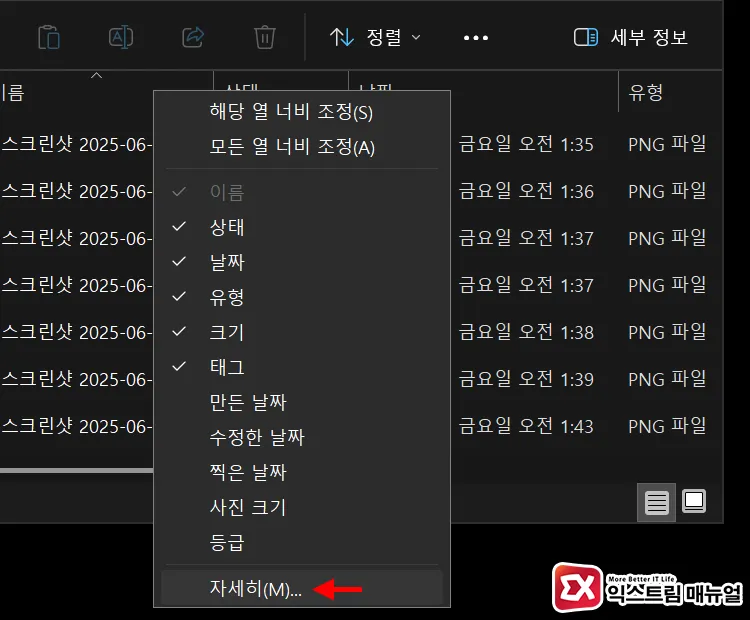Uncheck the 유형 column option
The height and width of the screenshot is (620, 750).
click(x=302, y=297)
